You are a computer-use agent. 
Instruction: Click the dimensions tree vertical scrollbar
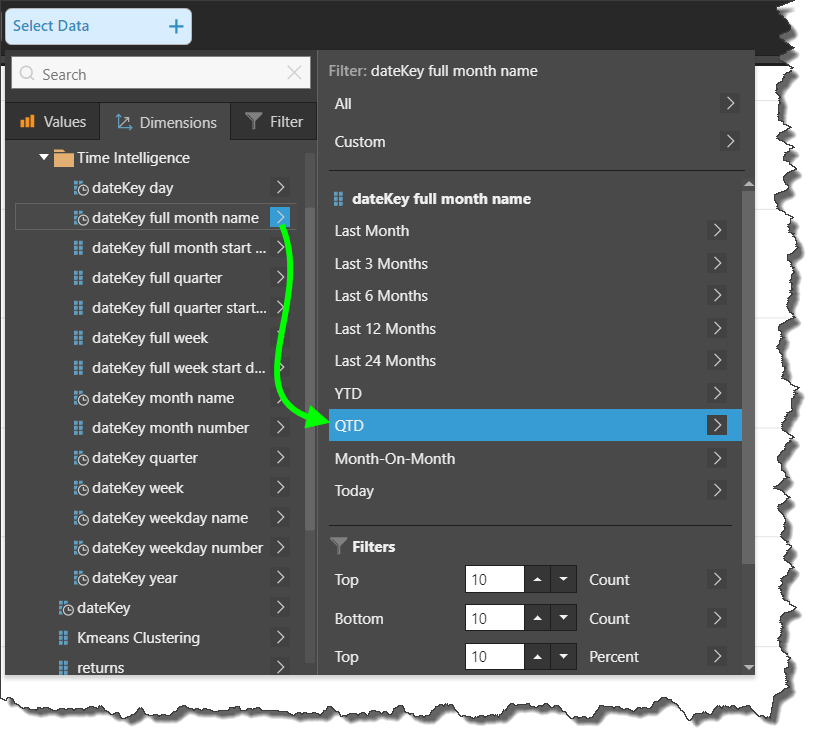pyautogui.click(x=310, y=369)
